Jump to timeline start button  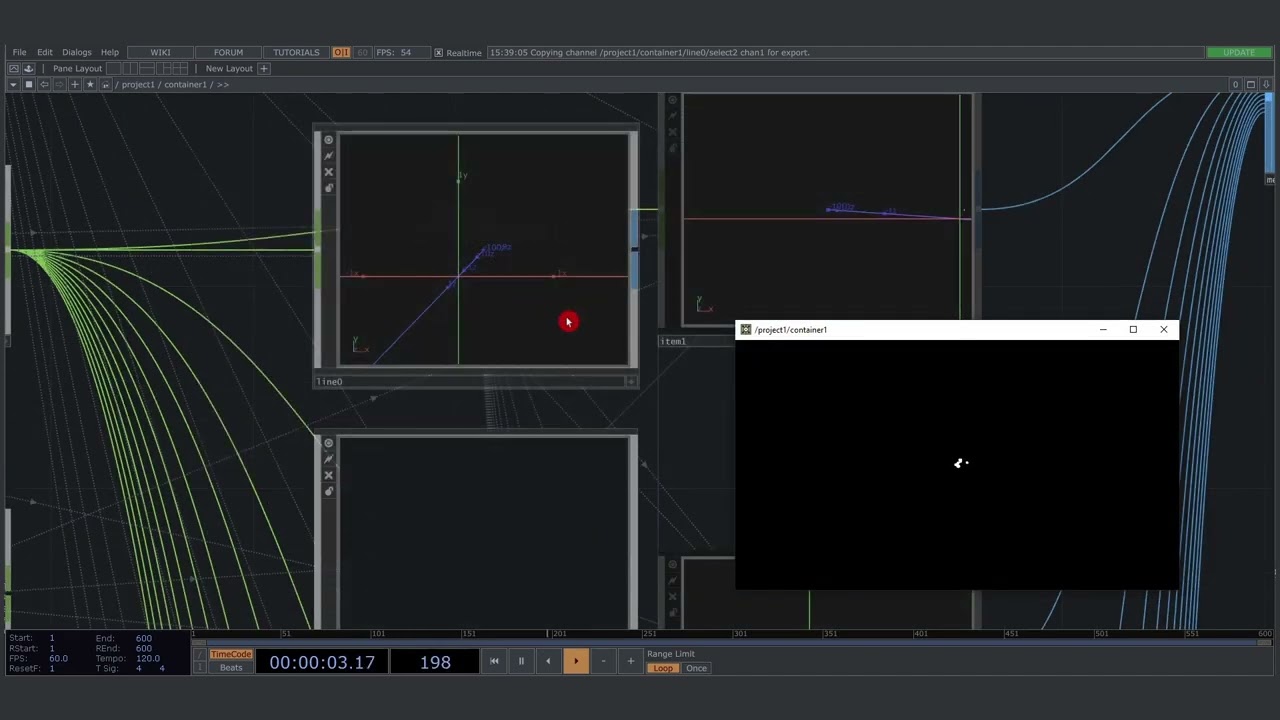pos(494,661)
